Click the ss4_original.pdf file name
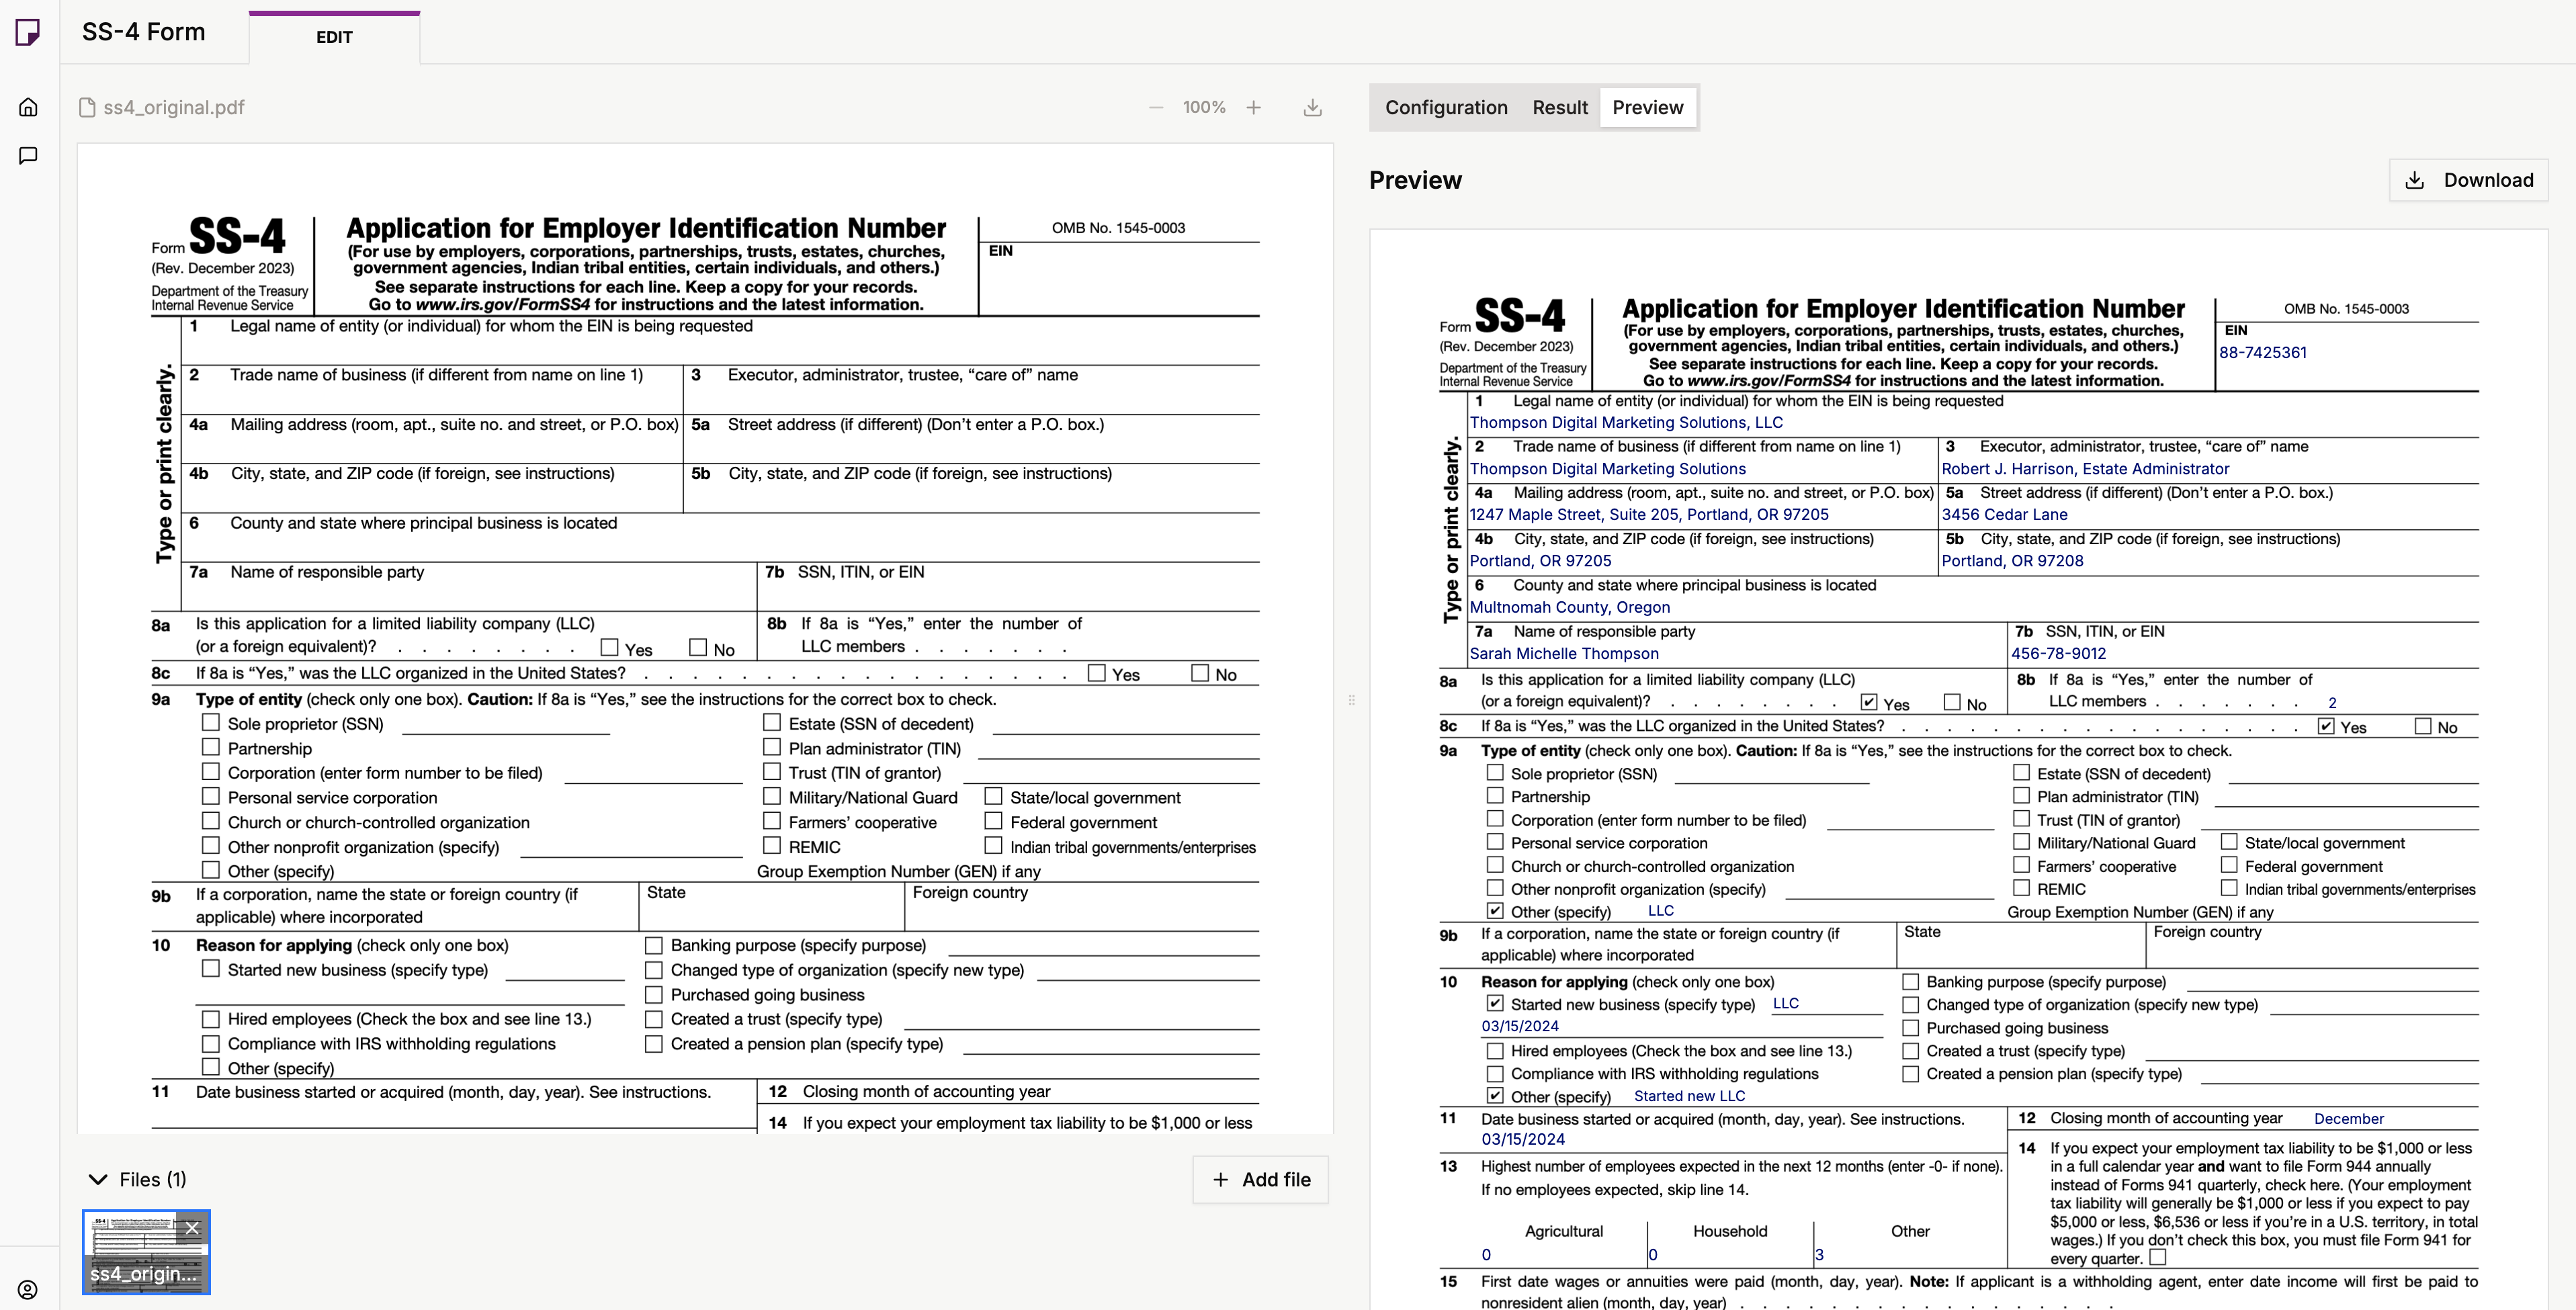This screenshot has height=1310, width=2576. (x=174, y=107)
